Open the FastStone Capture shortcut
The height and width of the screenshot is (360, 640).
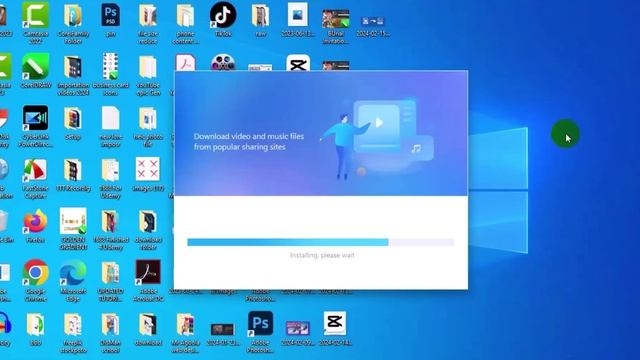coord(36,170)
